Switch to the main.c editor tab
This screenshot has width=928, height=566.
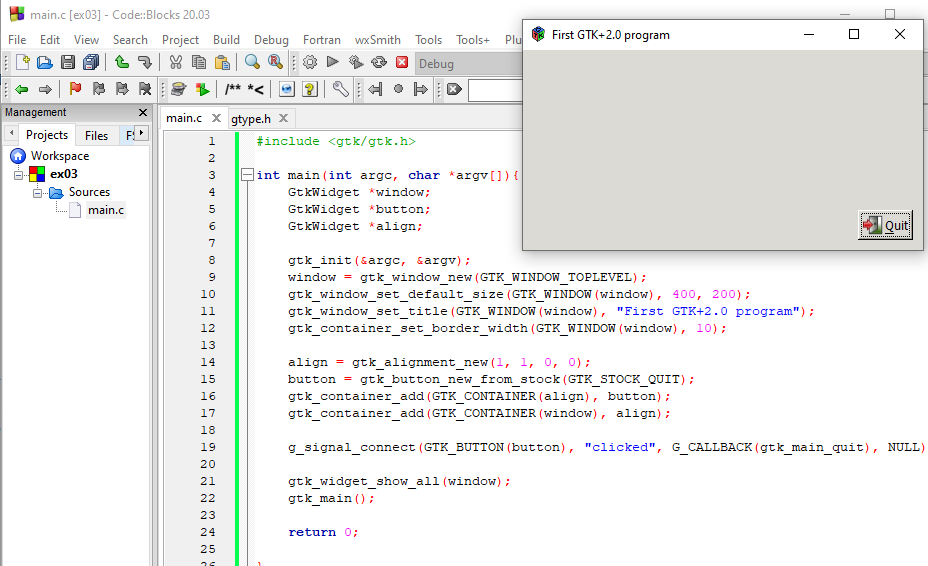[184, 118]
